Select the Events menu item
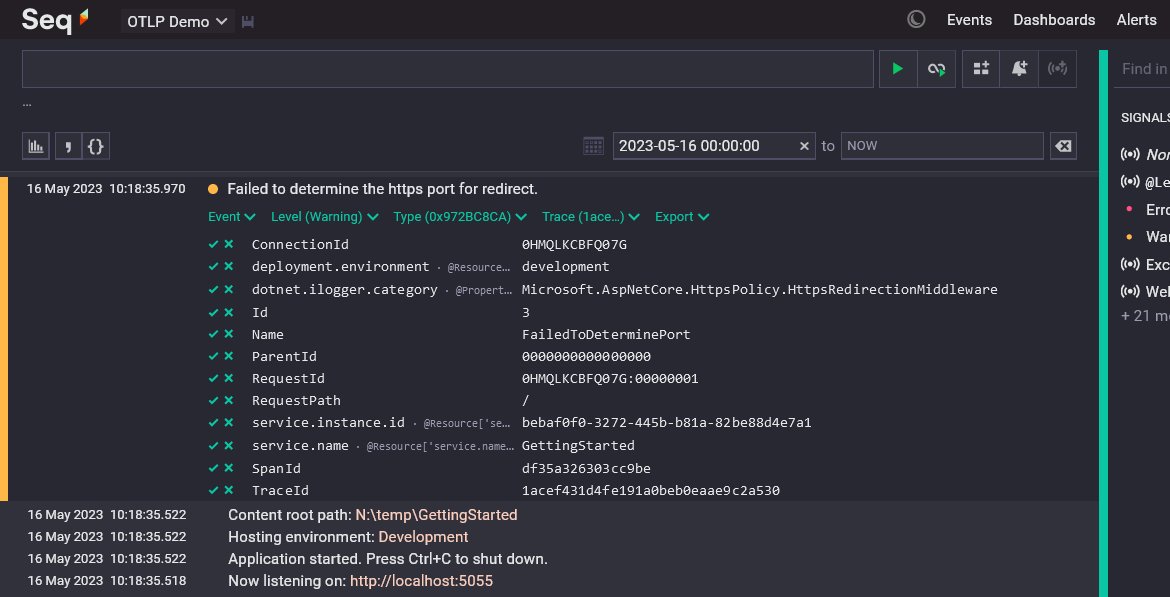The height and width of the screenshot is (597, 1170). point(969,19)
